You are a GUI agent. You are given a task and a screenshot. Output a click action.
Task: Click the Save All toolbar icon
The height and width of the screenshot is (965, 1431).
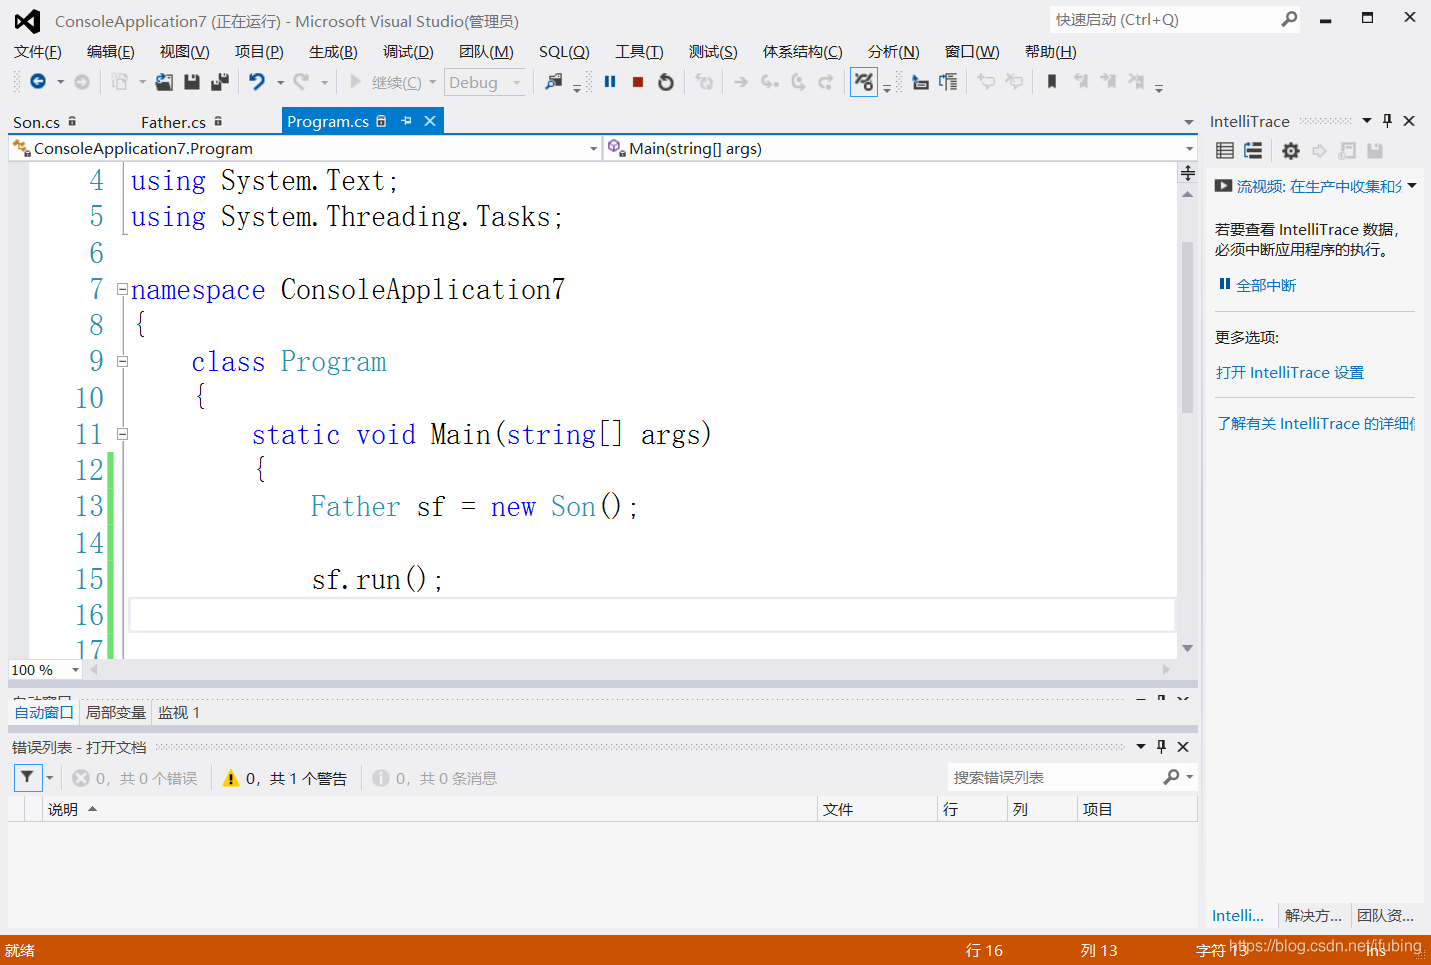220,82
